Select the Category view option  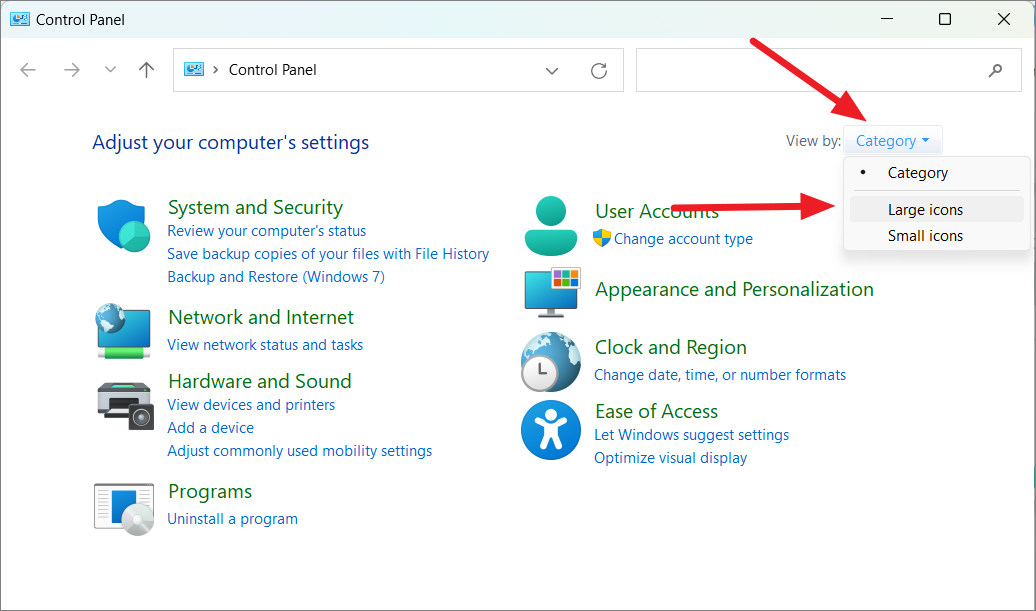point(917,172)
